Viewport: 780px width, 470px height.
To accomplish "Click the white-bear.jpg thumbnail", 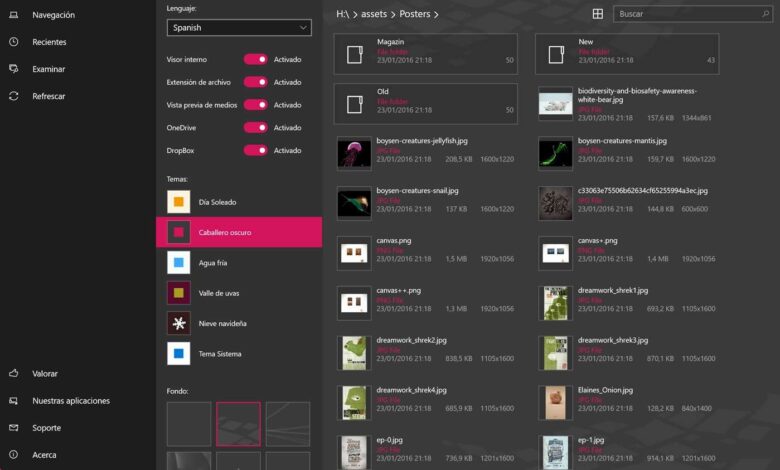I will tap(556, 104).
